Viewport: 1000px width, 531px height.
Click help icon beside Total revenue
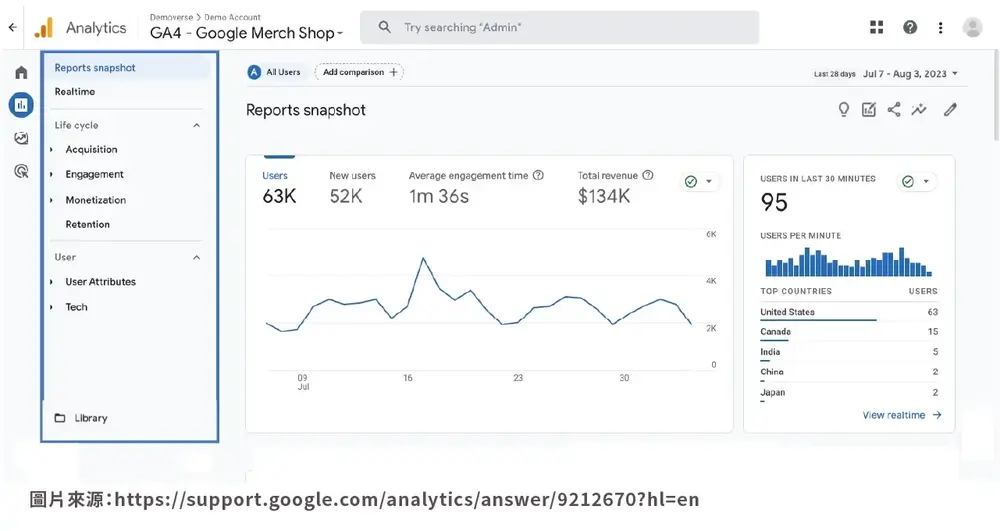[648, 175]
